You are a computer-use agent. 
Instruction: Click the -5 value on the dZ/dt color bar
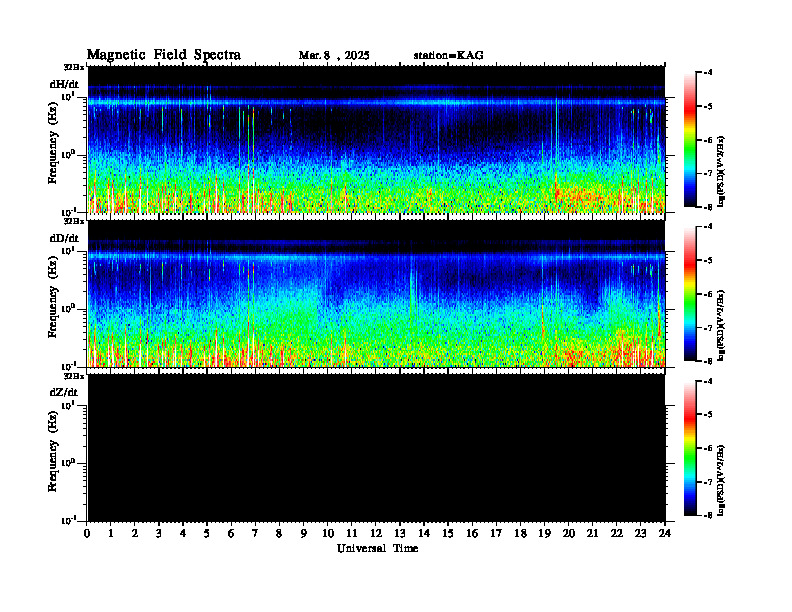(x=708, y=414)
